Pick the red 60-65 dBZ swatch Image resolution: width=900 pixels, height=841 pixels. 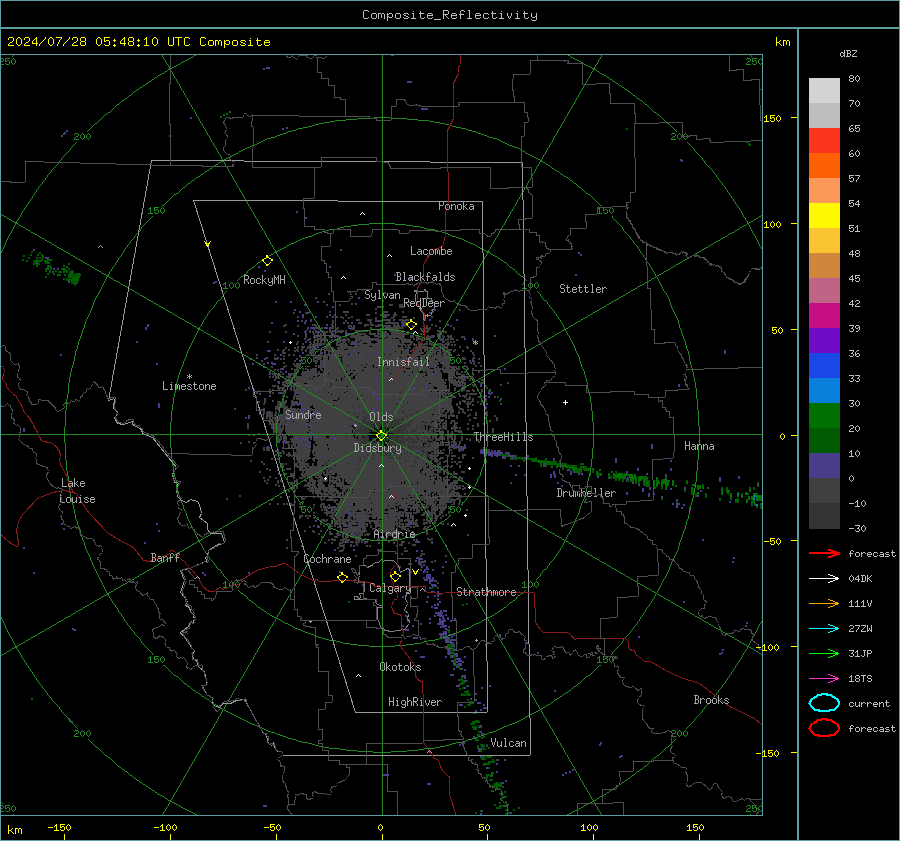824,141
